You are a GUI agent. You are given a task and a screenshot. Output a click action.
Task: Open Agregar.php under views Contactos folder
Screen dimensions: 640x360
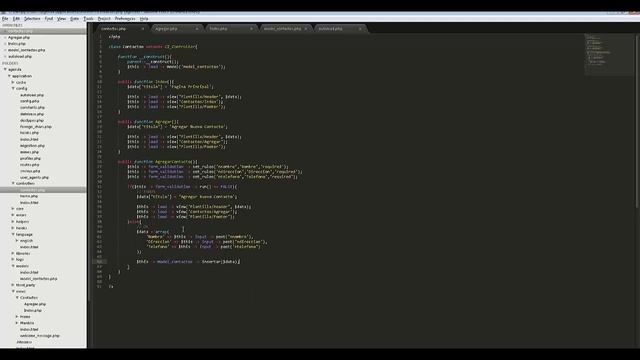coord(35,304)
